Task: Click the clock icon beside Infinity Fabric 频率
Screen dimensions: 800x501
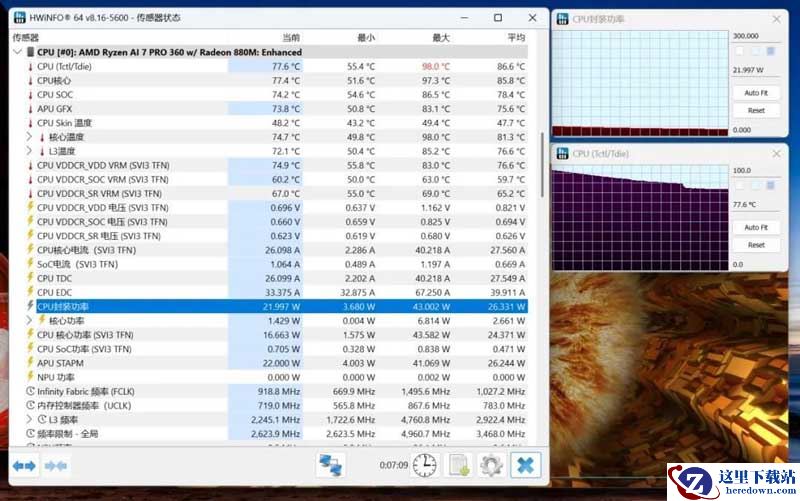Action: (x=30, y=391)
